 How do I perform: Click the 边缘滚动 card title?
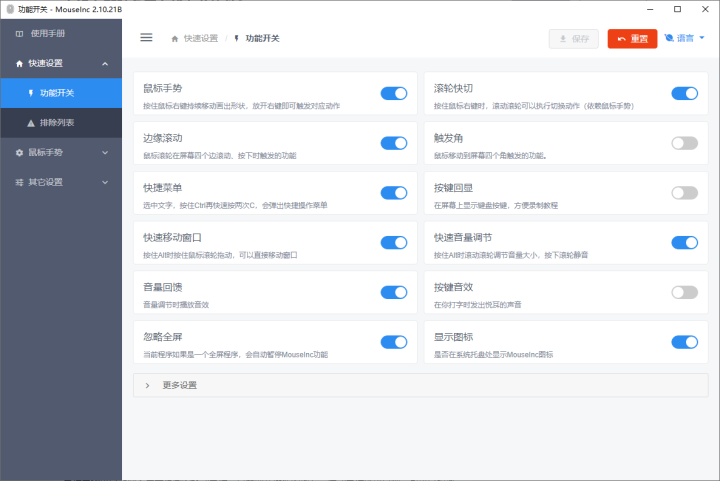[163, 138]
